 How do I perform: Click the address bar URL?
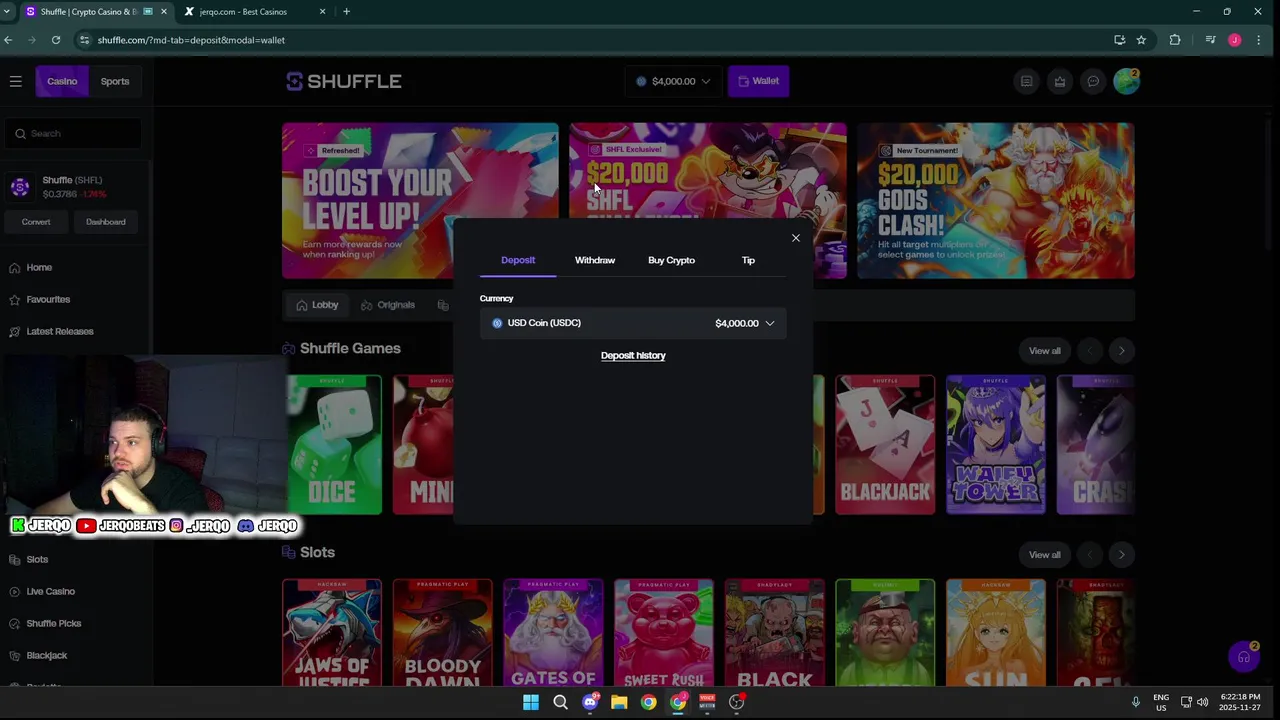(191, 40)
